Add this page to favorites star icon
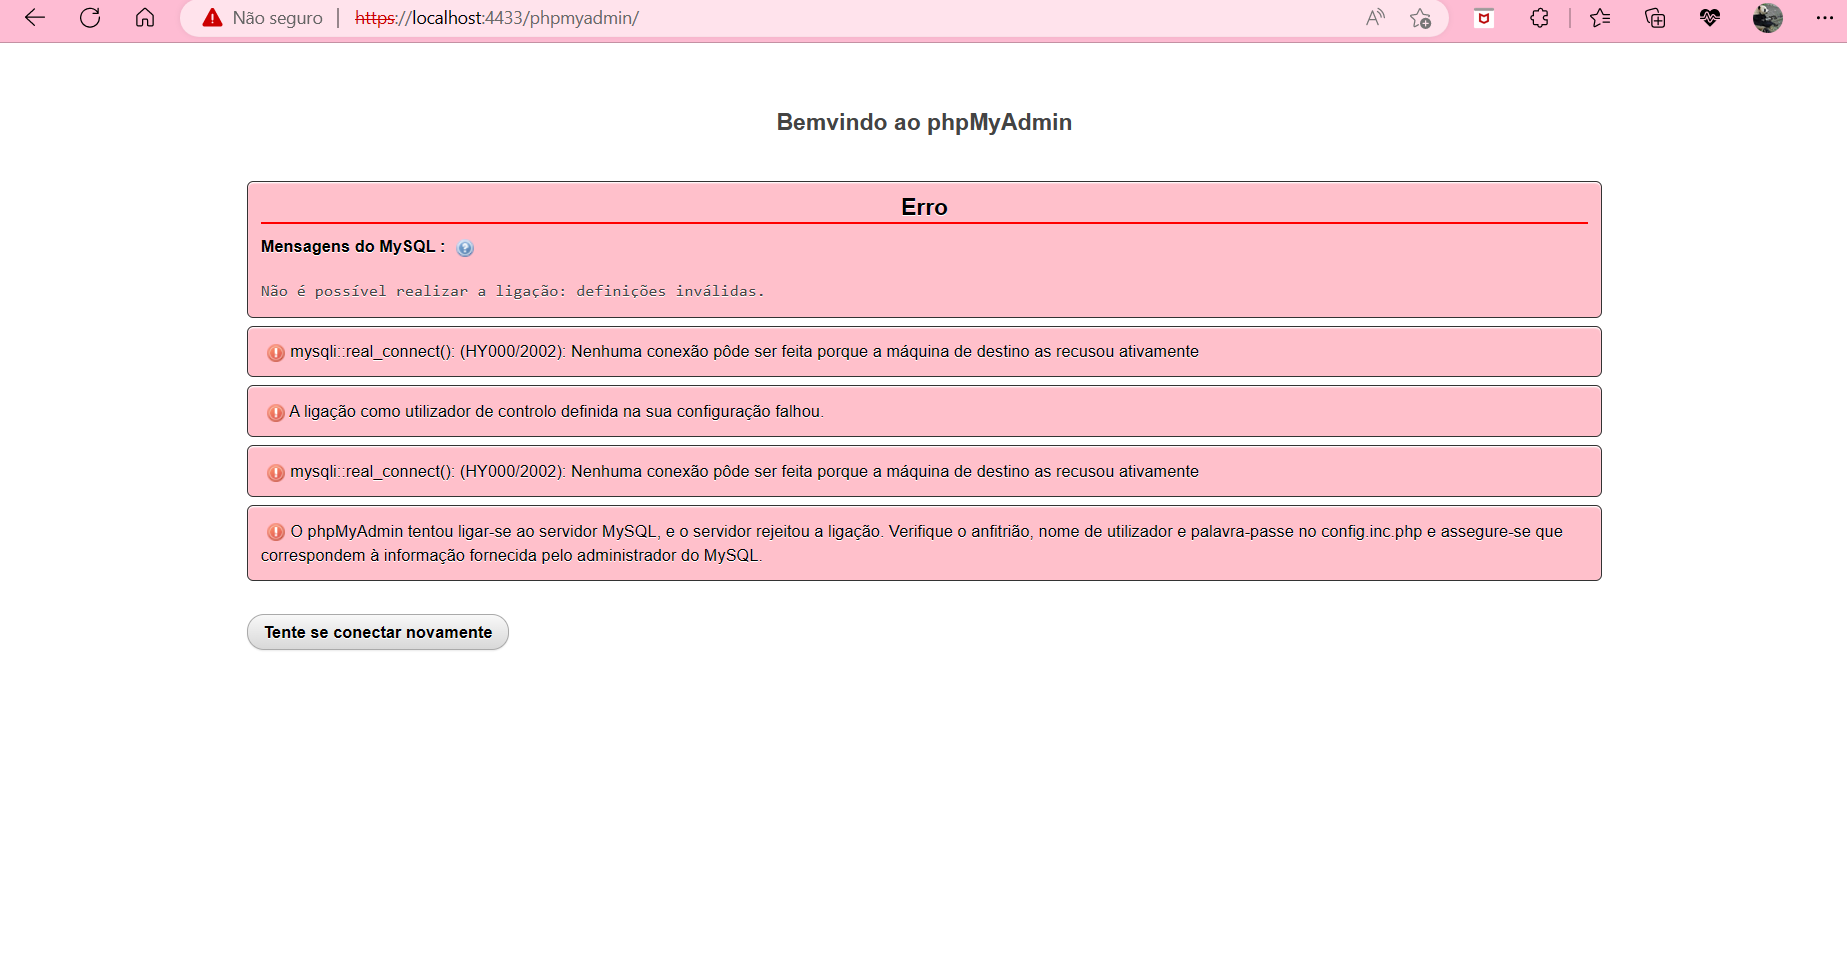1847x971 pixels. pos(1420,18)
